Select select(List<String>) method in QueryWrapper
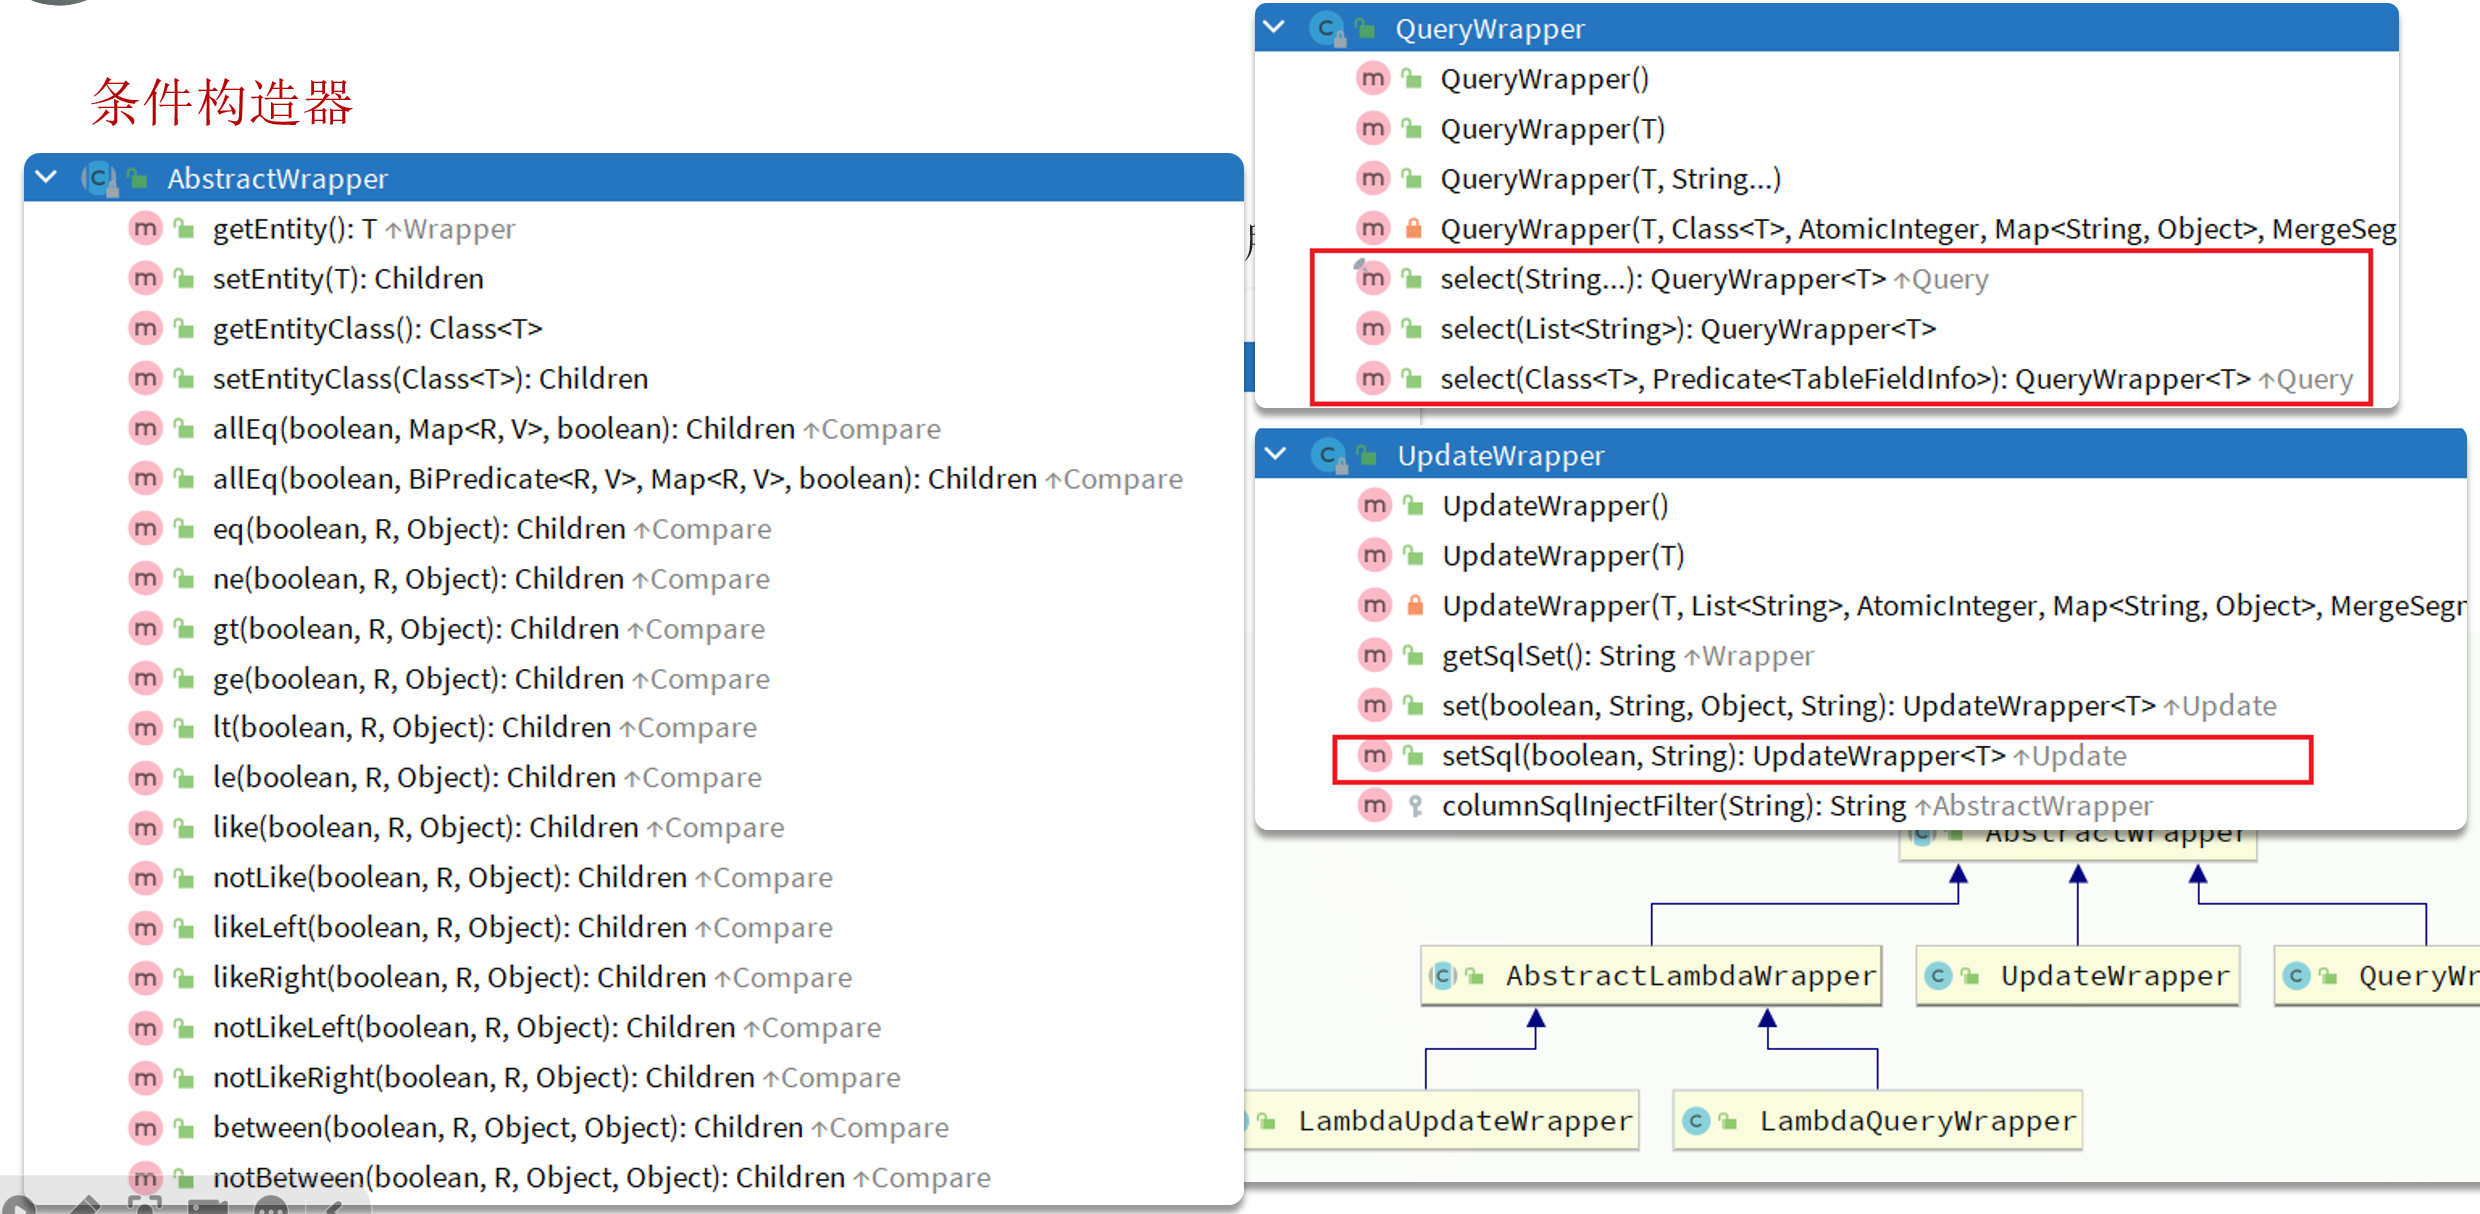The width and height of the screenshot is (2480, 1214). 1687,329
